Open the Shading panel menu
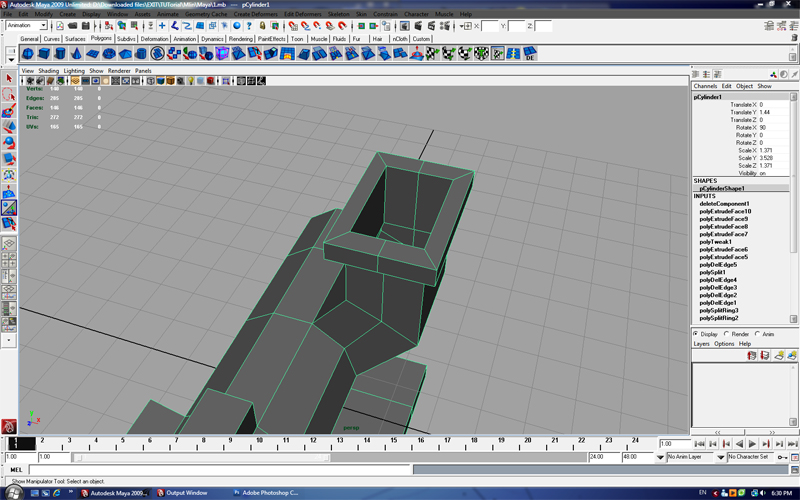Viewport: 800px width, 500px height. point(48,71)
